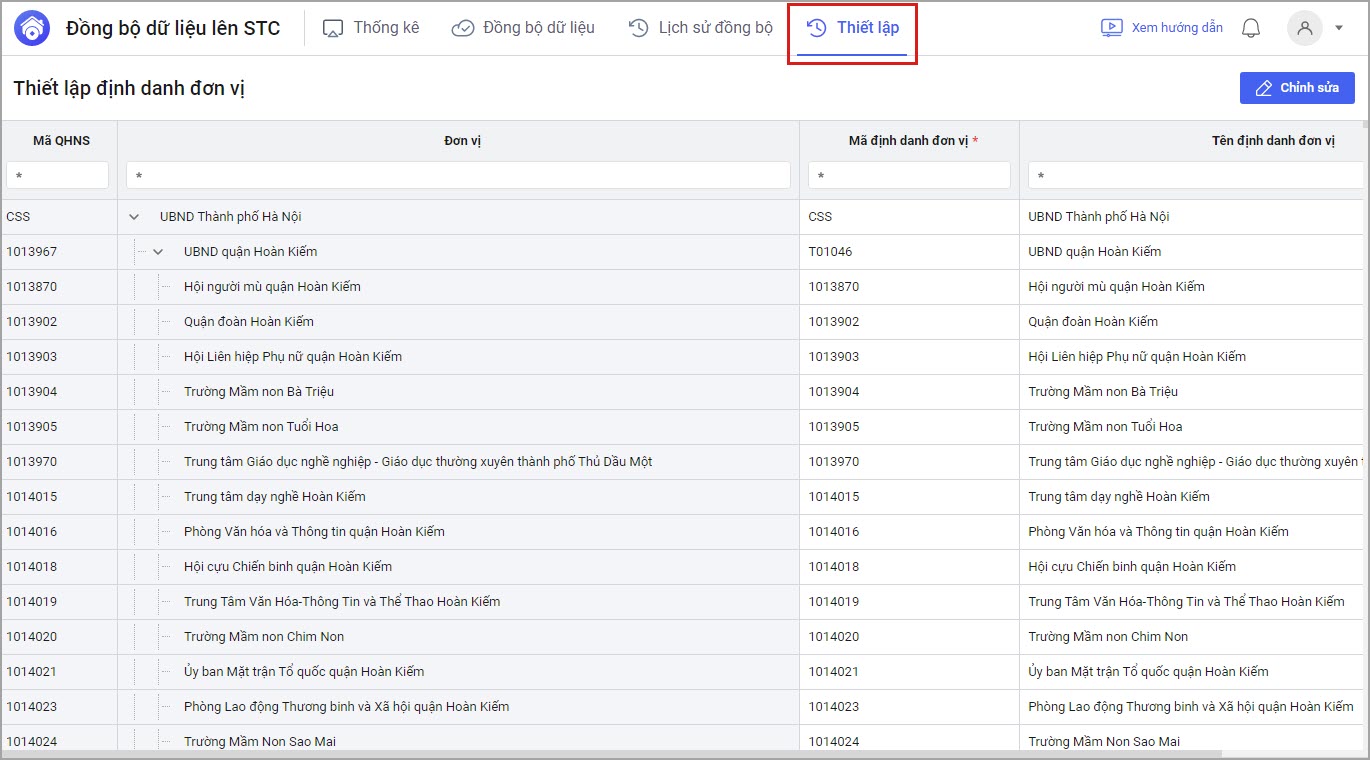Image resolution: width=1370 pixels, height=760 pixels.
Task: Open the account dropdown arrow
Action: coord(1339,28)
